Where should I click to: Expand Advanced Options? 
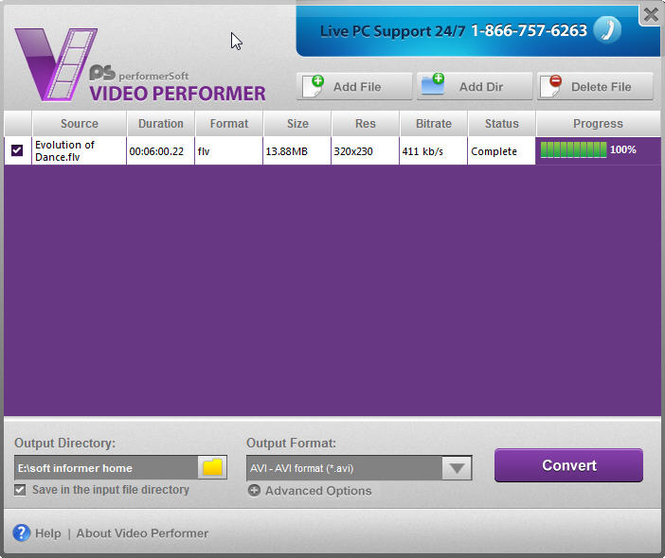[x=318, y=491]
